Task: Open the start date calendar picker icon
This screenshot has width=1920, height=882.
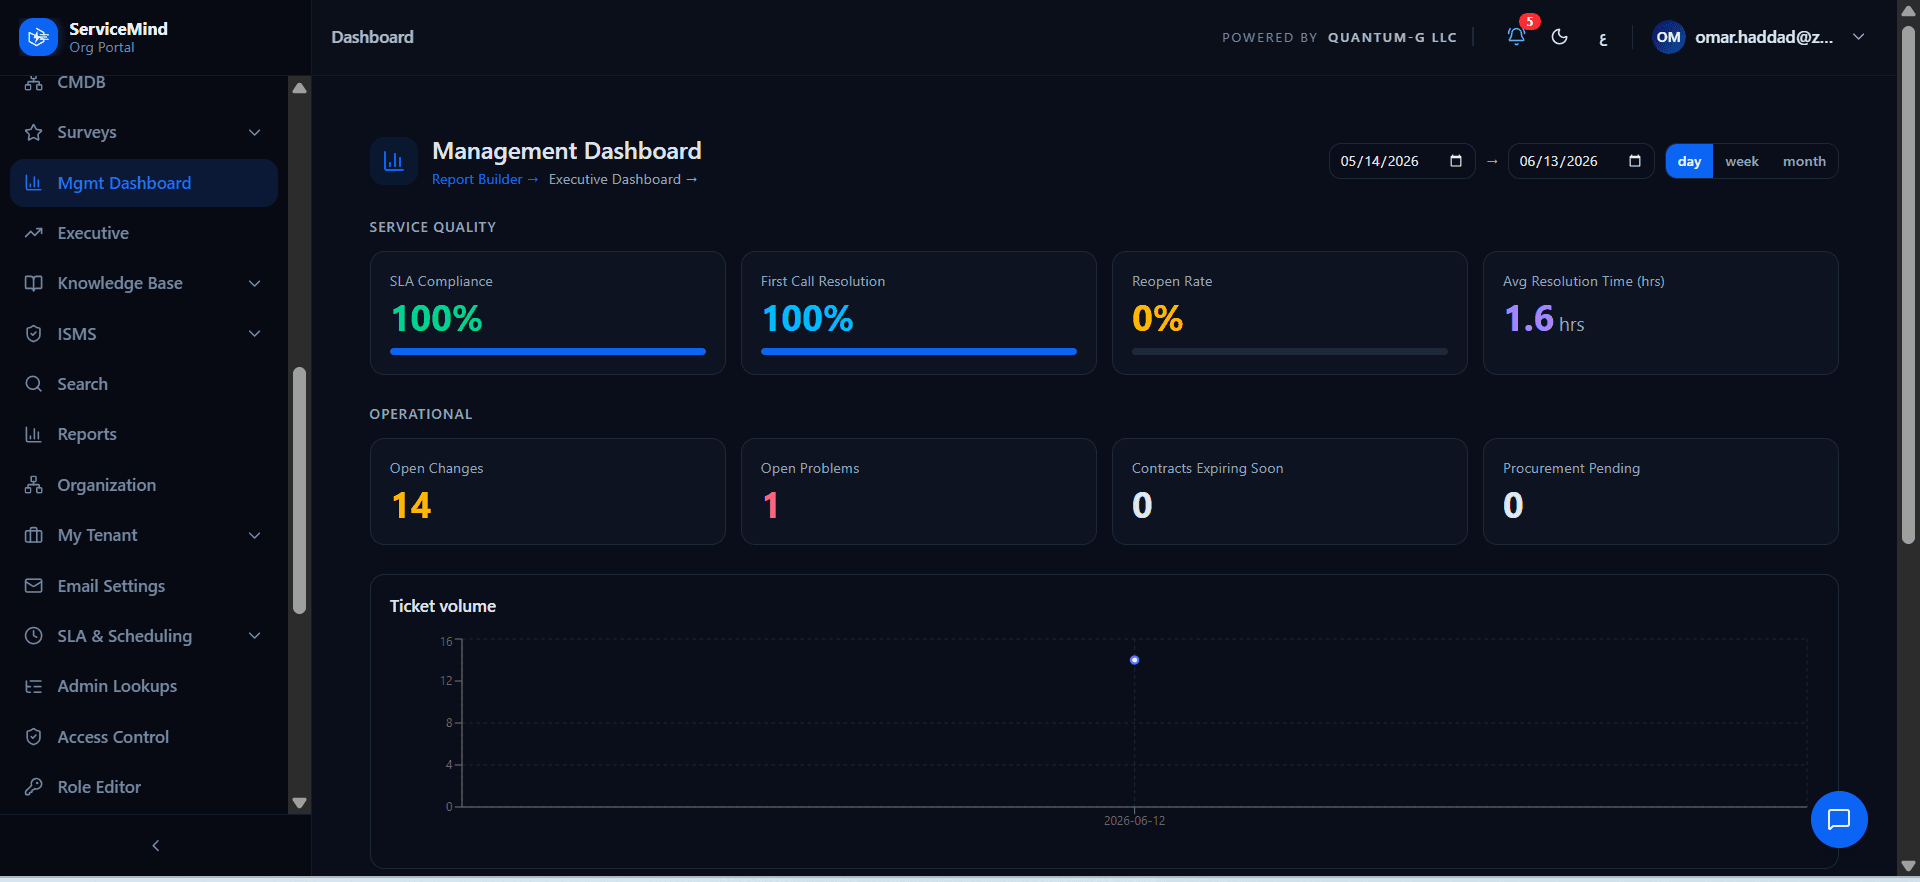Action: tap(1456, 161)
